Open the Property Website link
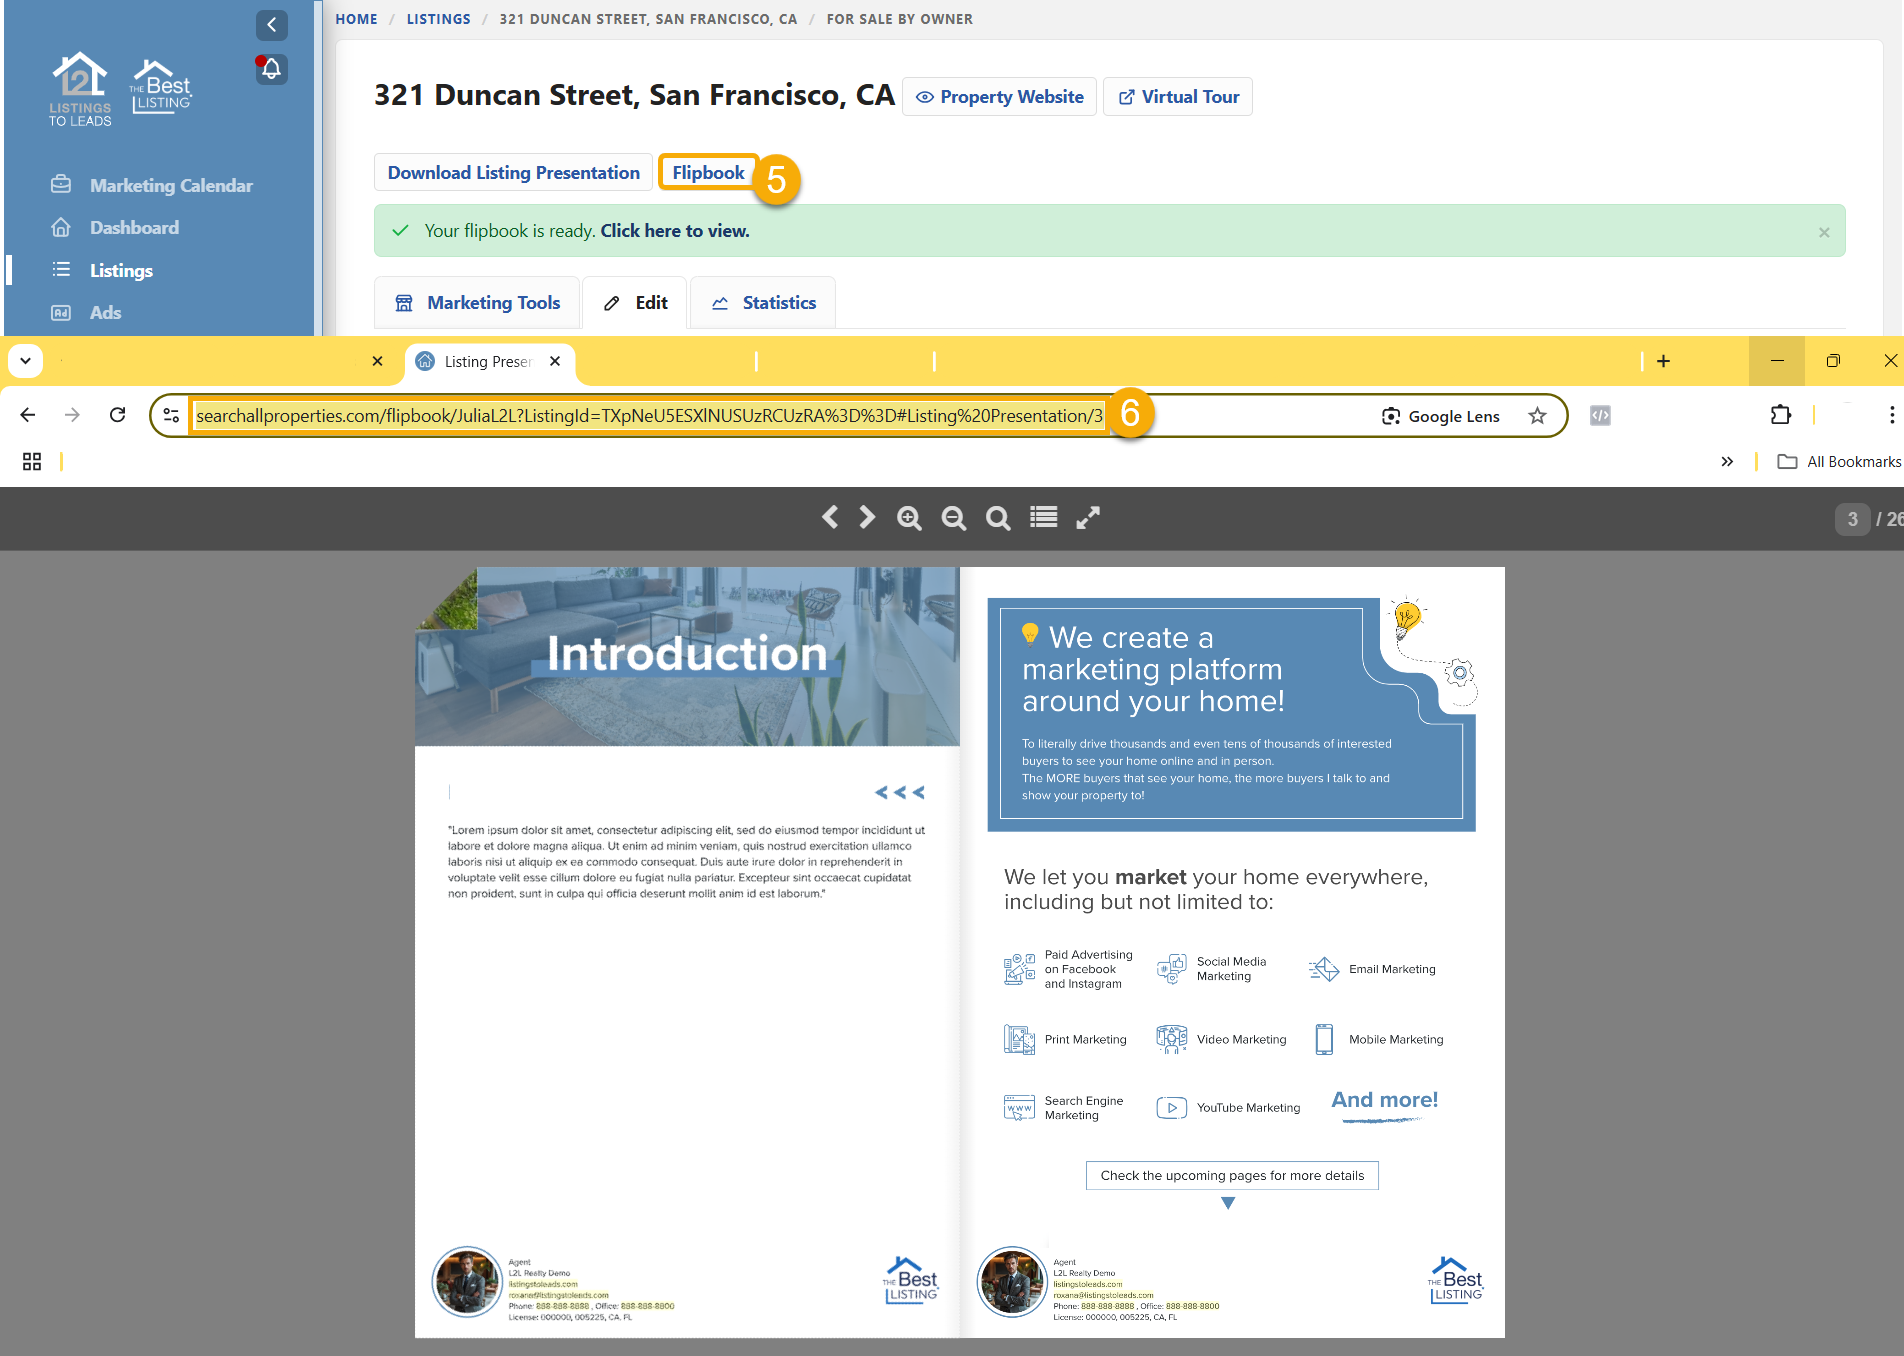 click(999, 97)
